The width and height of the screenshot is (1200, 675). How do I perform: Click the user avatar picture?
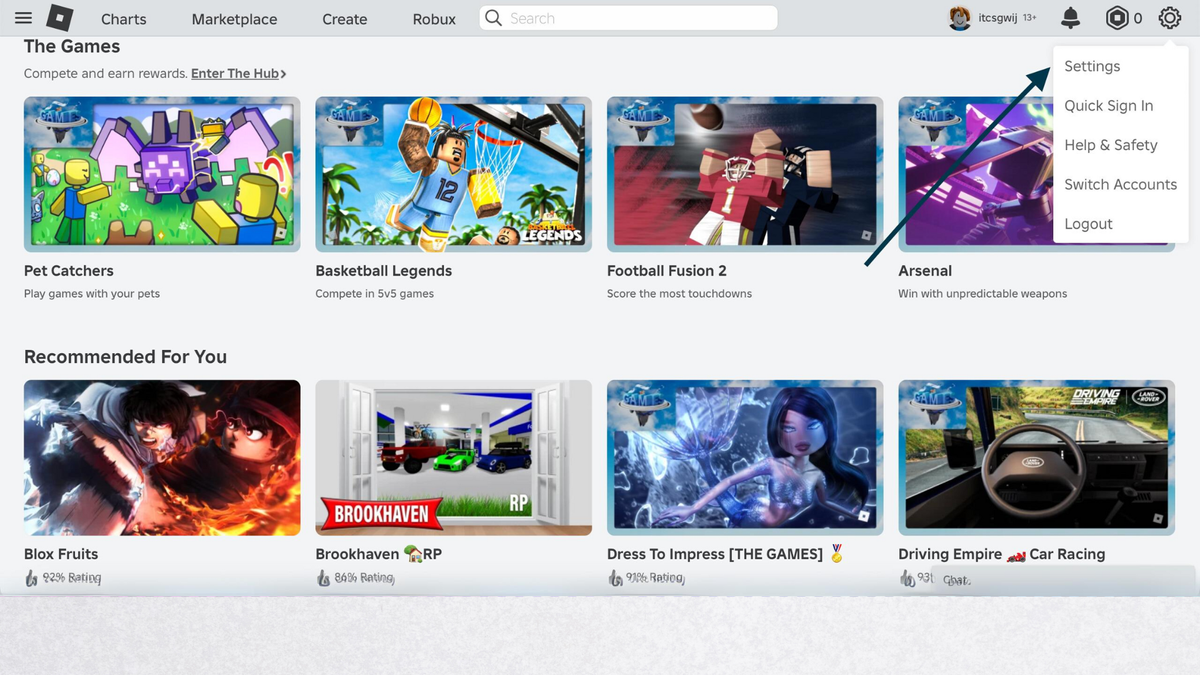960,18
